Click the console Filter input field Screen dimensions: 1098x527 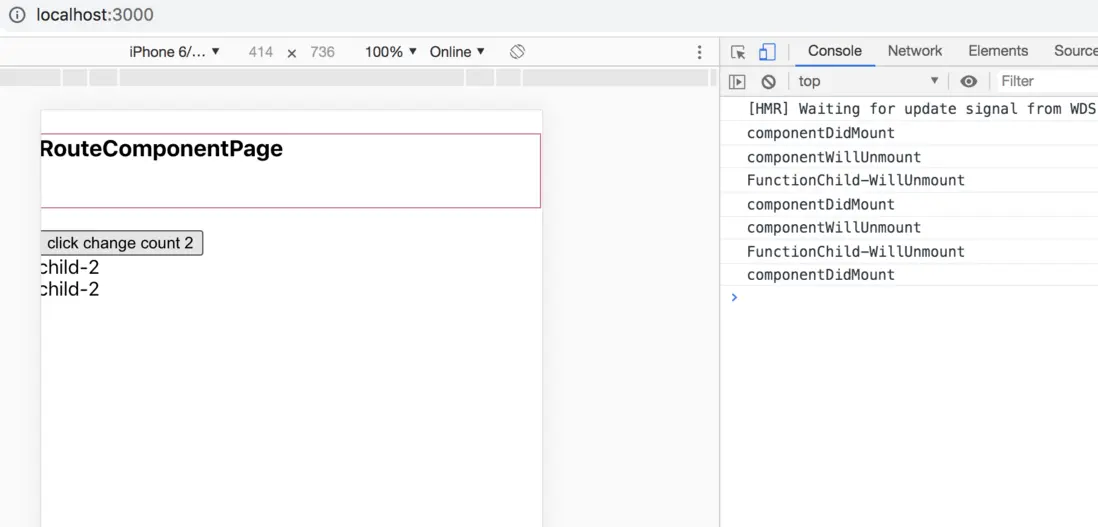point(1048,81)
